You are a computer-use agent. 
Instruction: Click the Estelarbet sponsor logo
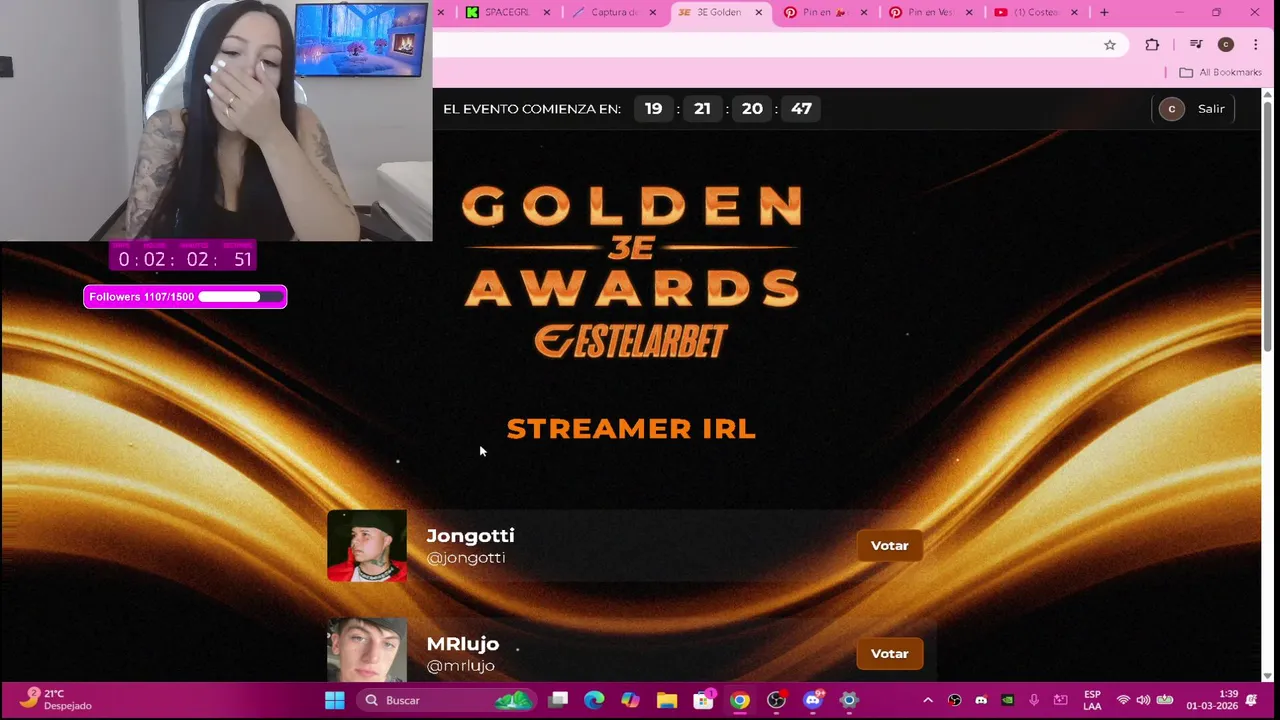[x=631, y=341]
